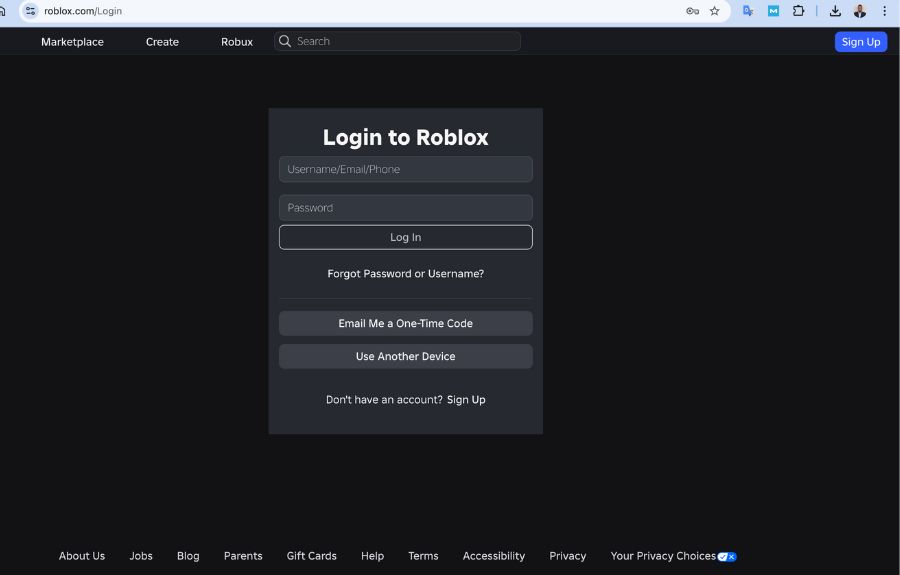900x575 pixels.
Task: Focus the Password field
Action: click(x=405, y=208)
